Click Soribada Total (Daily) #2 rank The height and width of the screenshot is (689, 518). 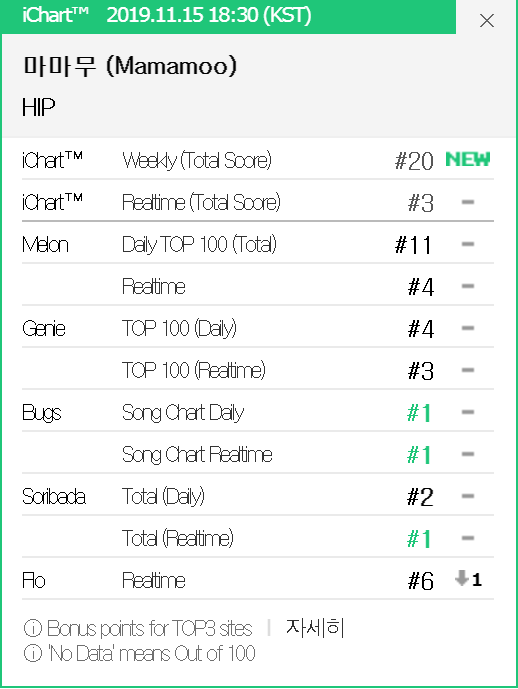point(420,497)
